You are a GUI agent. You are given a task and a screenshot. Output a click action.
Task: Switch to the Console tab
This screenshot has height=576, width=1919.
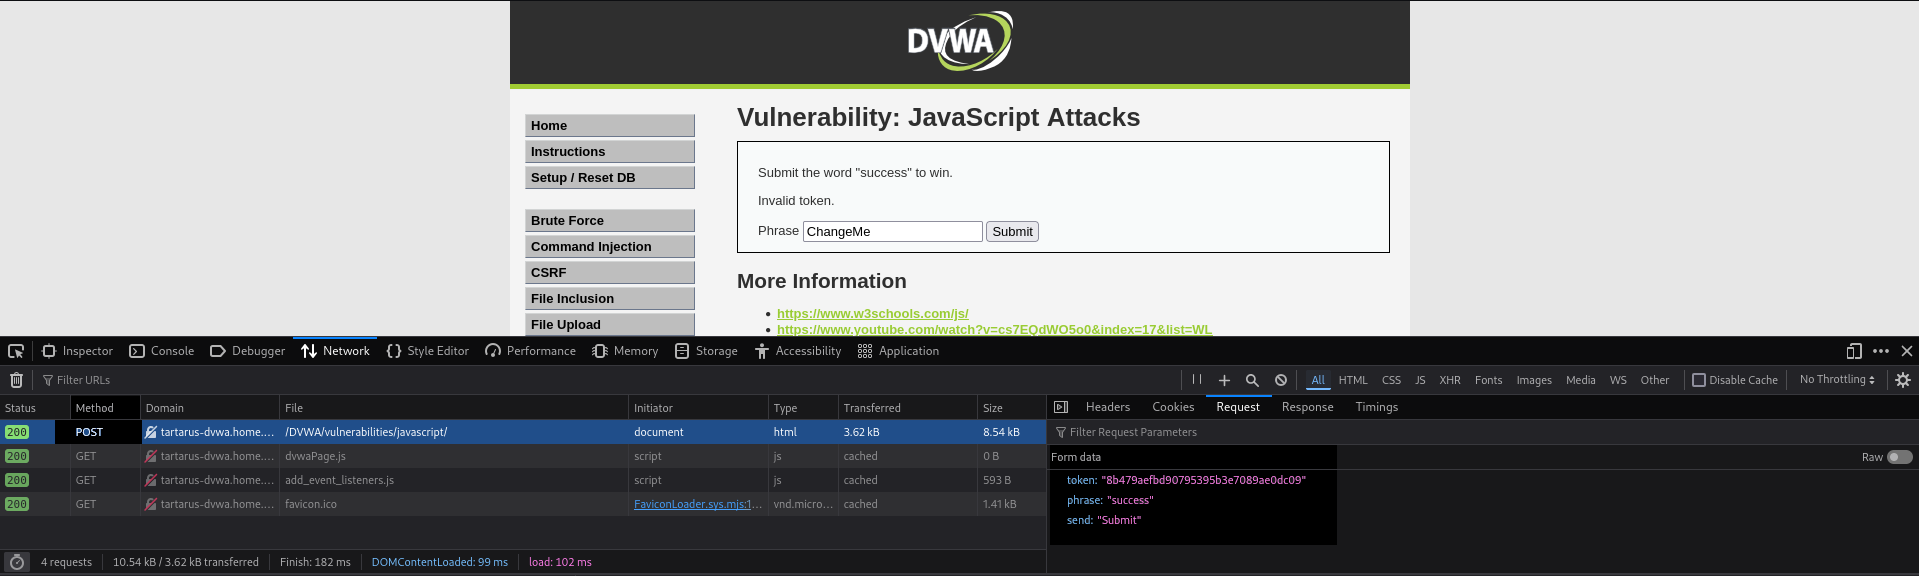(x=162, y=351)
